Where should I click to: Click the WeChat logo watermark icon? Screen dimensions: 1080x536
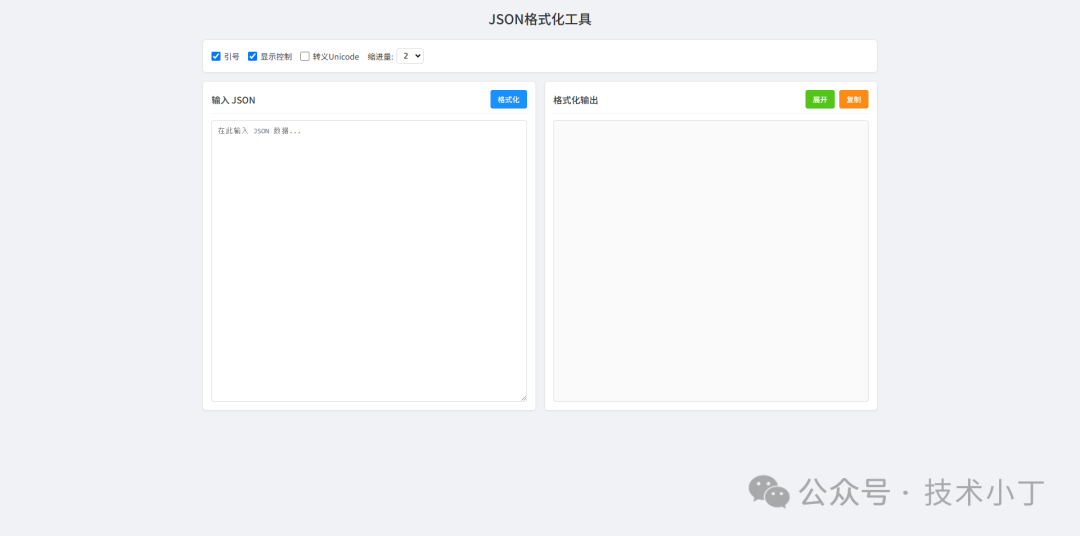[x=769, y=491]
